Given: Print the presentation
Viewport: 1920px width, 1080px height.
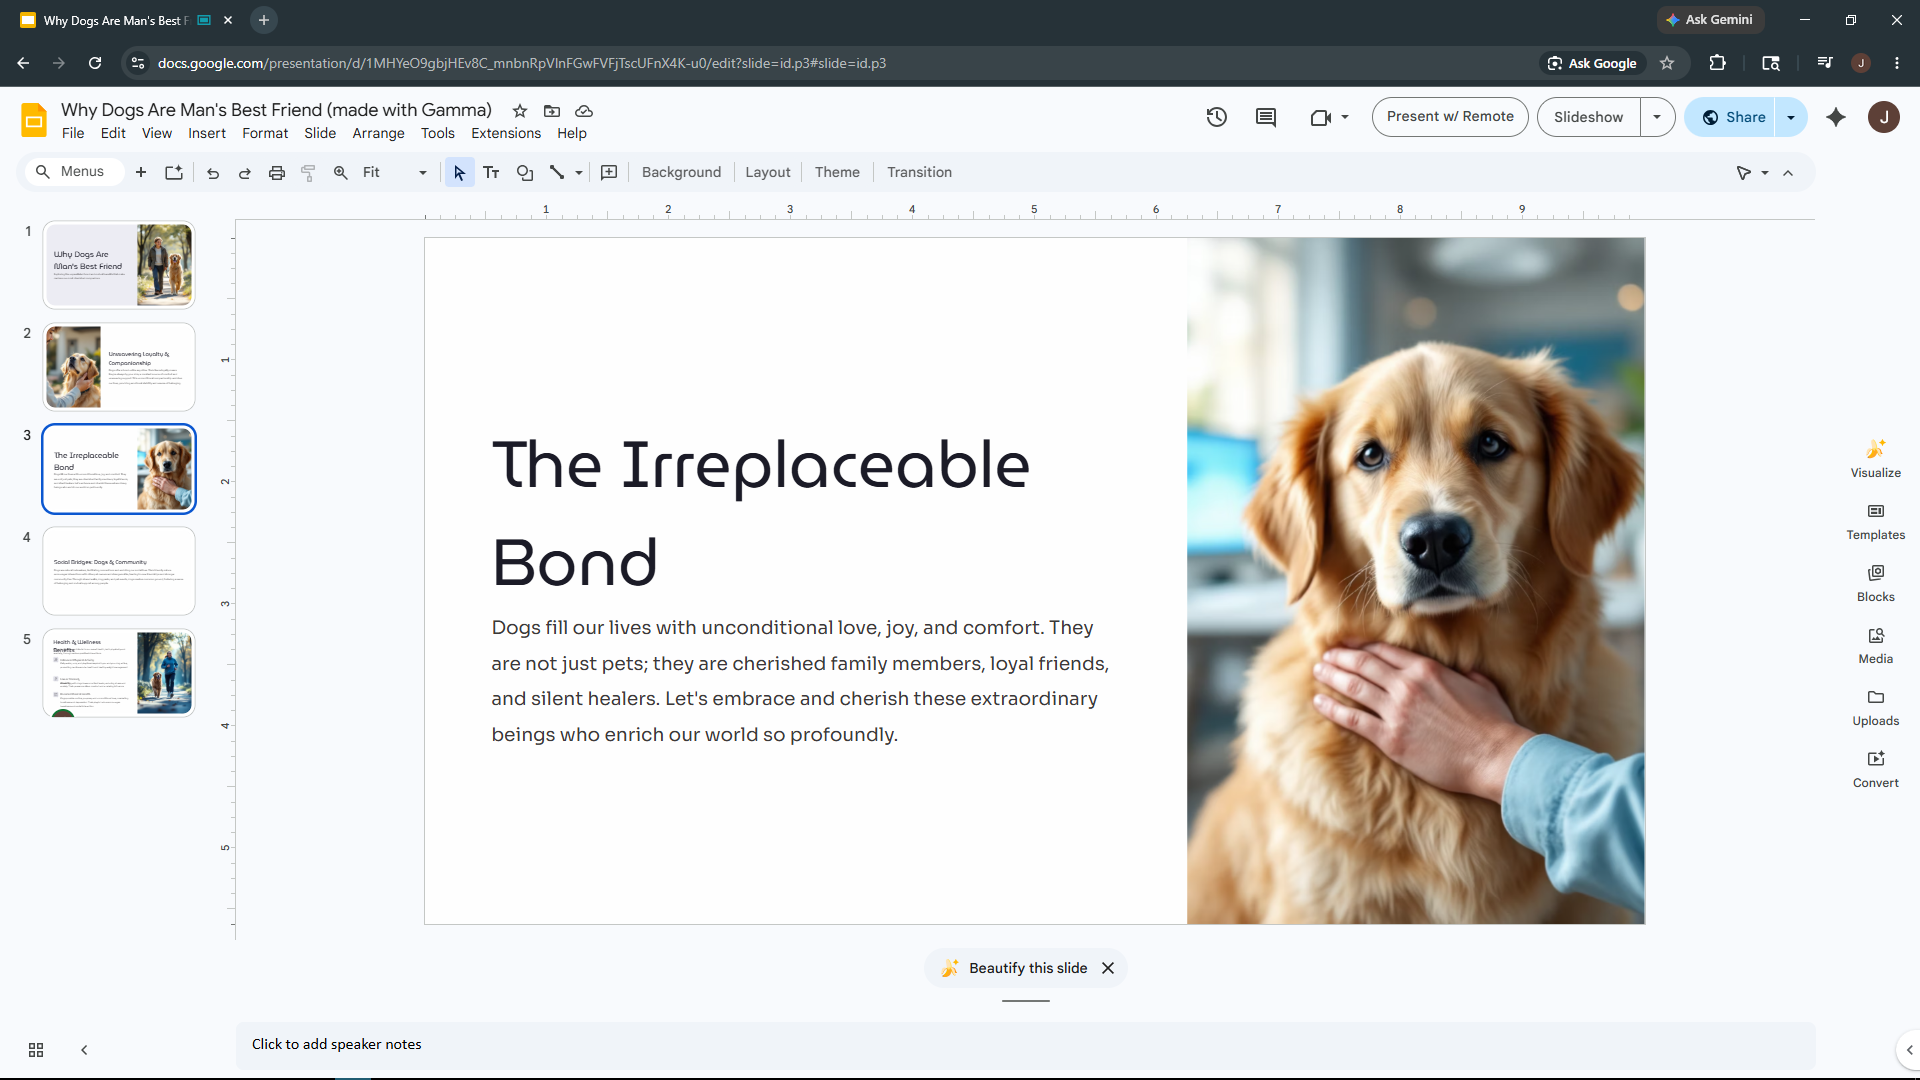Looking at the screenshot, I should pos(277,172).
